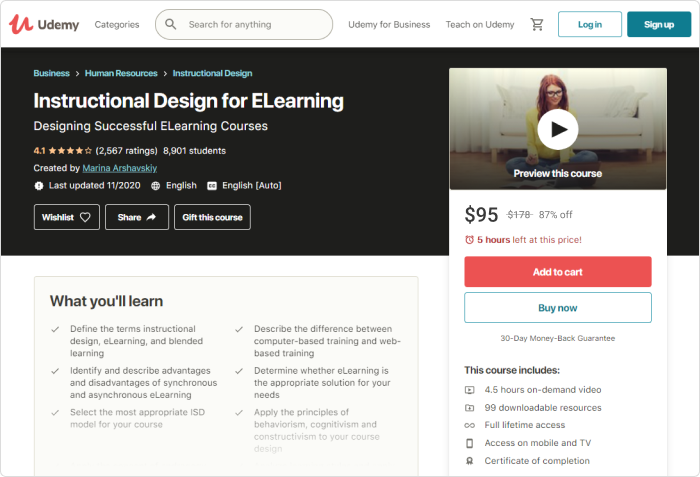Open instructor Marina Arshavskiy's profile
Screen dimensions: 700x477
[120, 168]
